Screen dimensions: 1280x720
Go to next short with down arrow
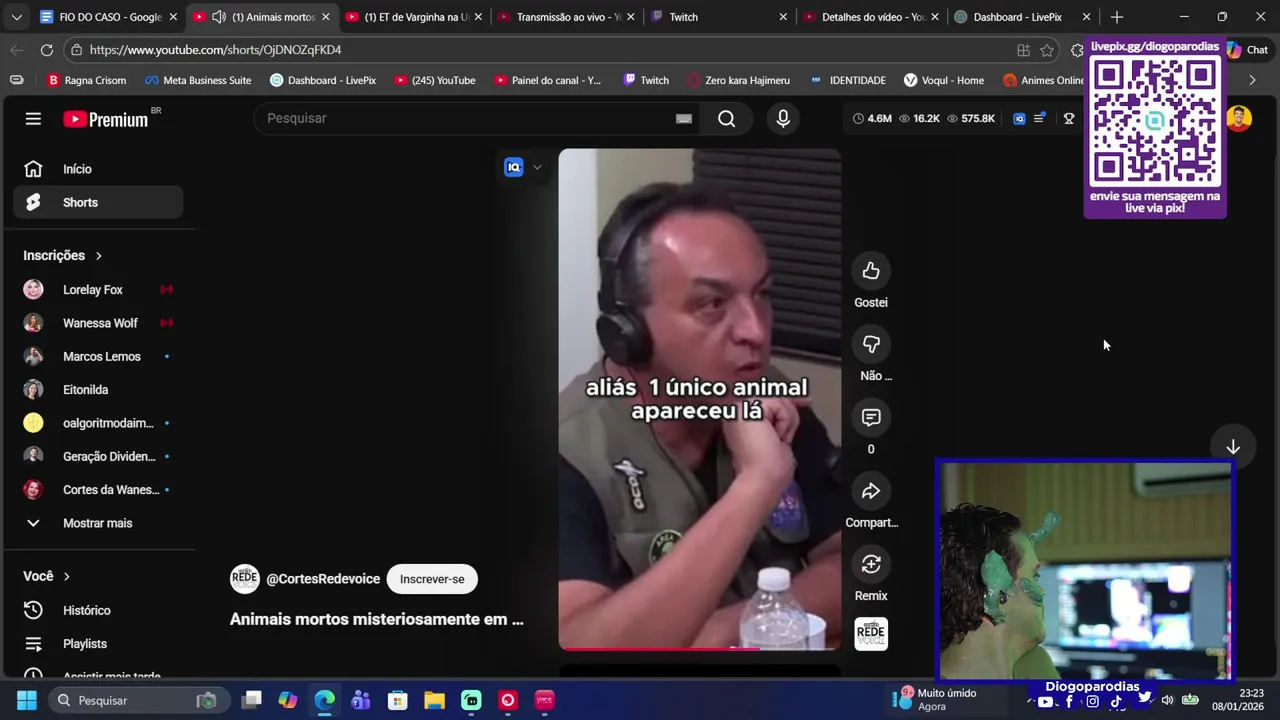(1233, 447)
